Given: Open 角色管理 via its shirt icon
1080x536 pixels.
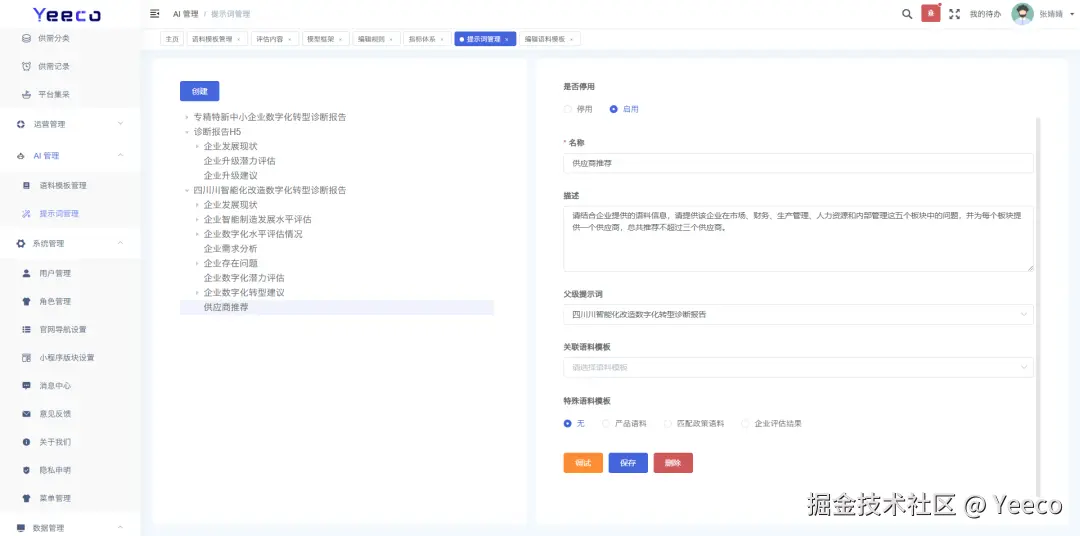Looking at the screenshot, I should pyautogui.click(x=26, y=301).
